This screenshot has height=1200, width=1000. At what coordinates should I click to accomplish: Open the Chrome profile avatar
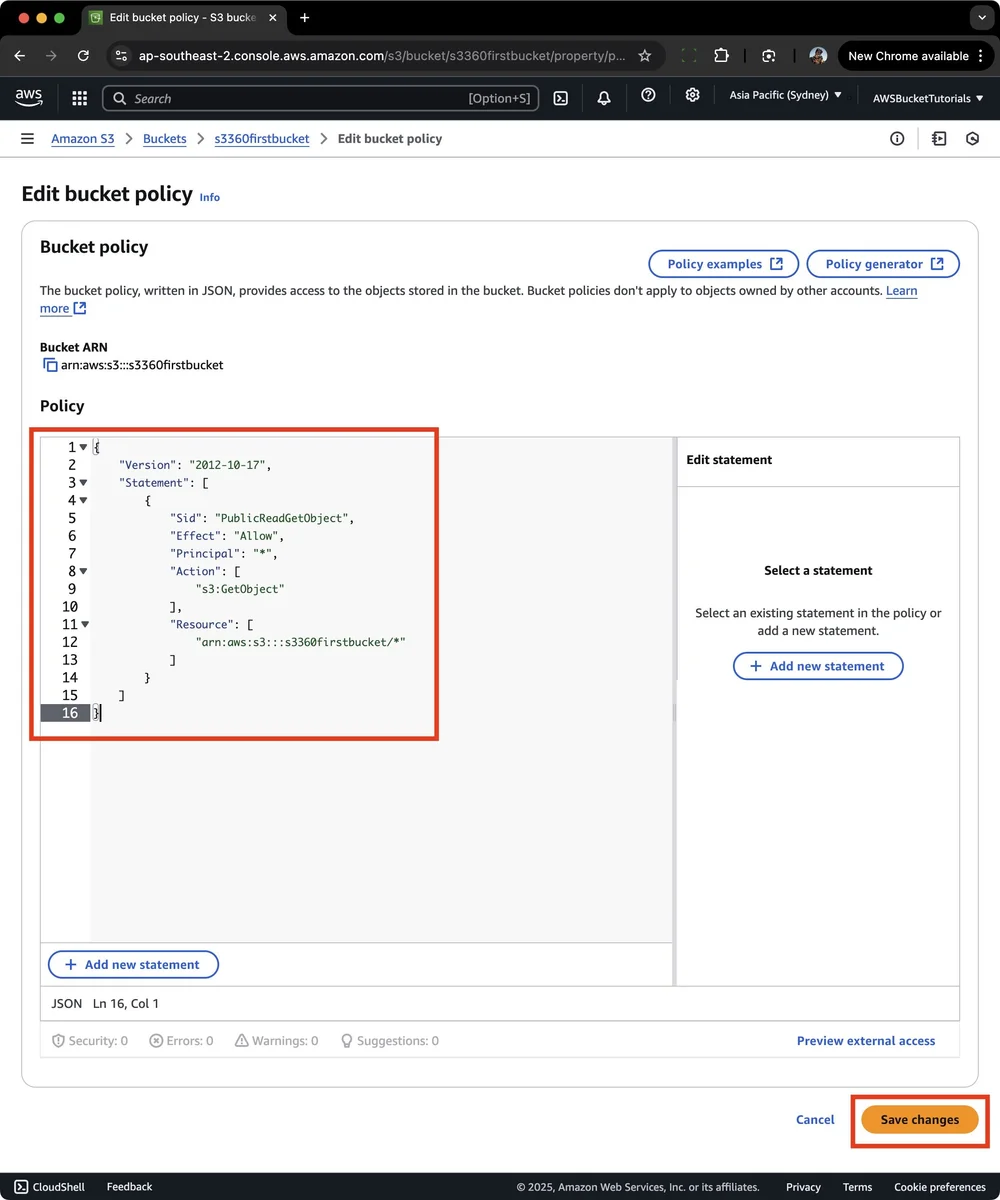[x=818, y=56]
